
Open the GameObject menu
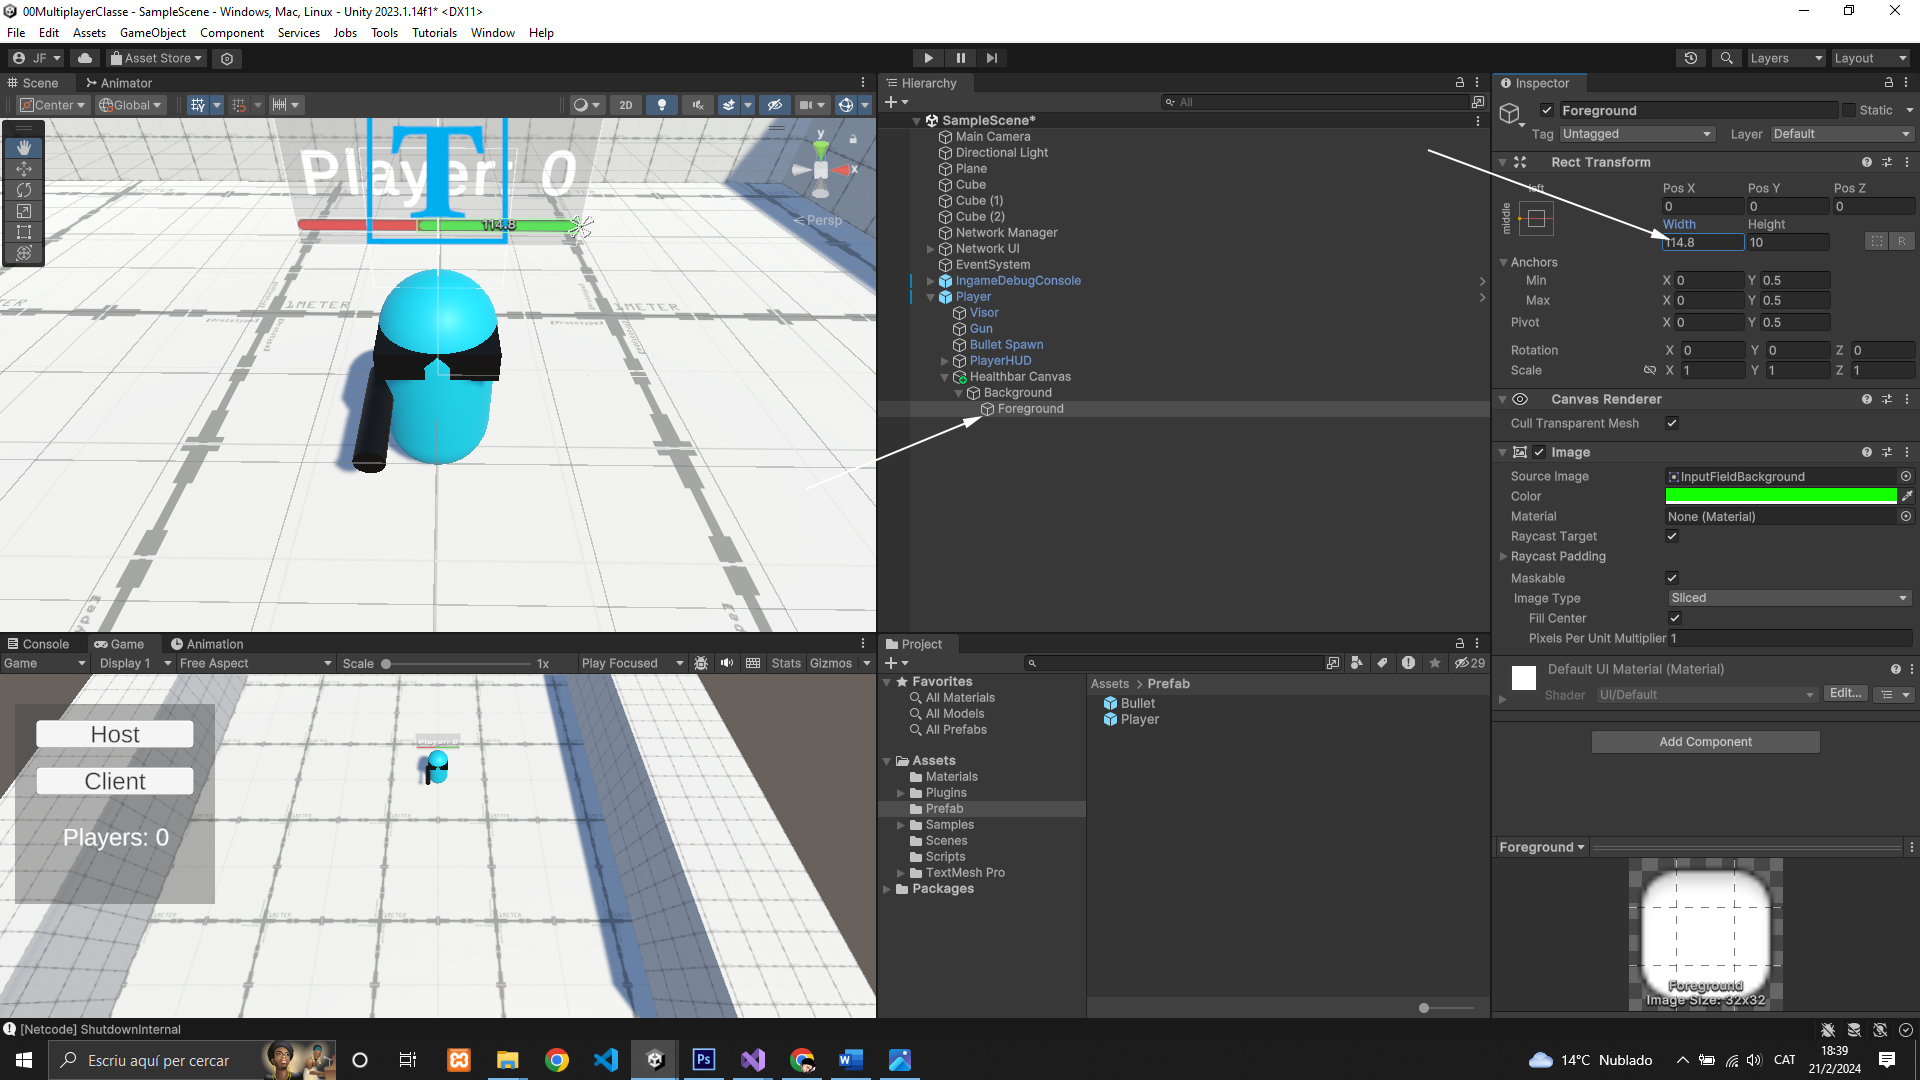[152, 33]
